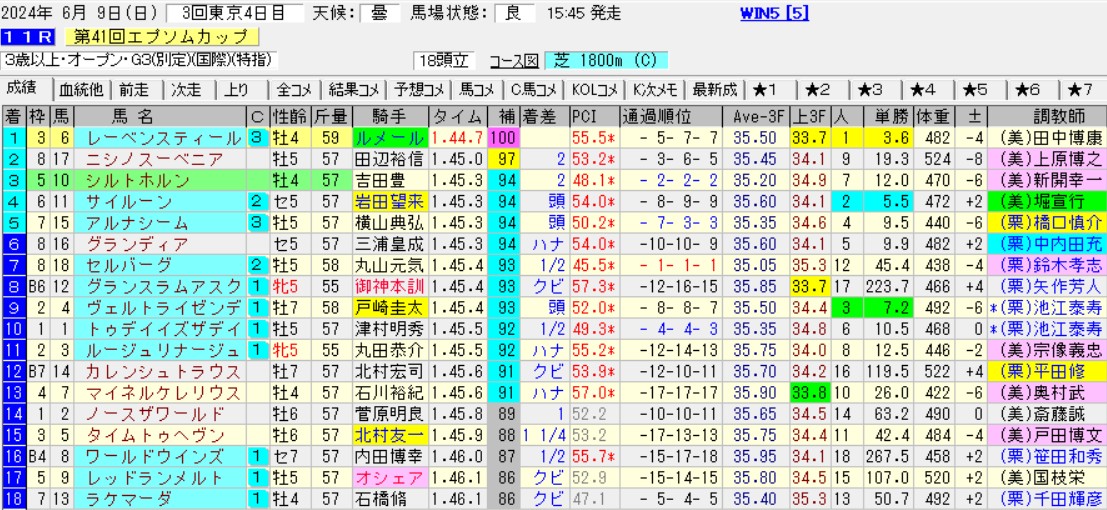Screen dimensions: 1107x510
Task: Click the 11R race number button
Action: (28, 37)
